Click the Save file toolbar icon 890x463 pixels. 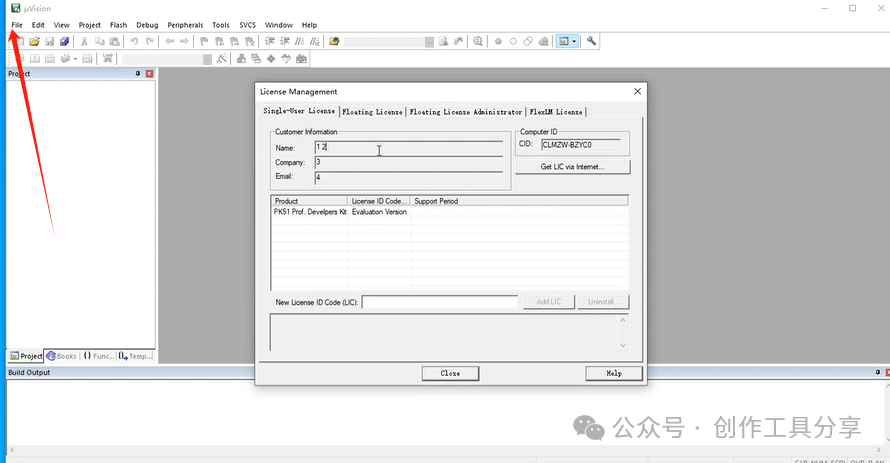coord(49,41)
